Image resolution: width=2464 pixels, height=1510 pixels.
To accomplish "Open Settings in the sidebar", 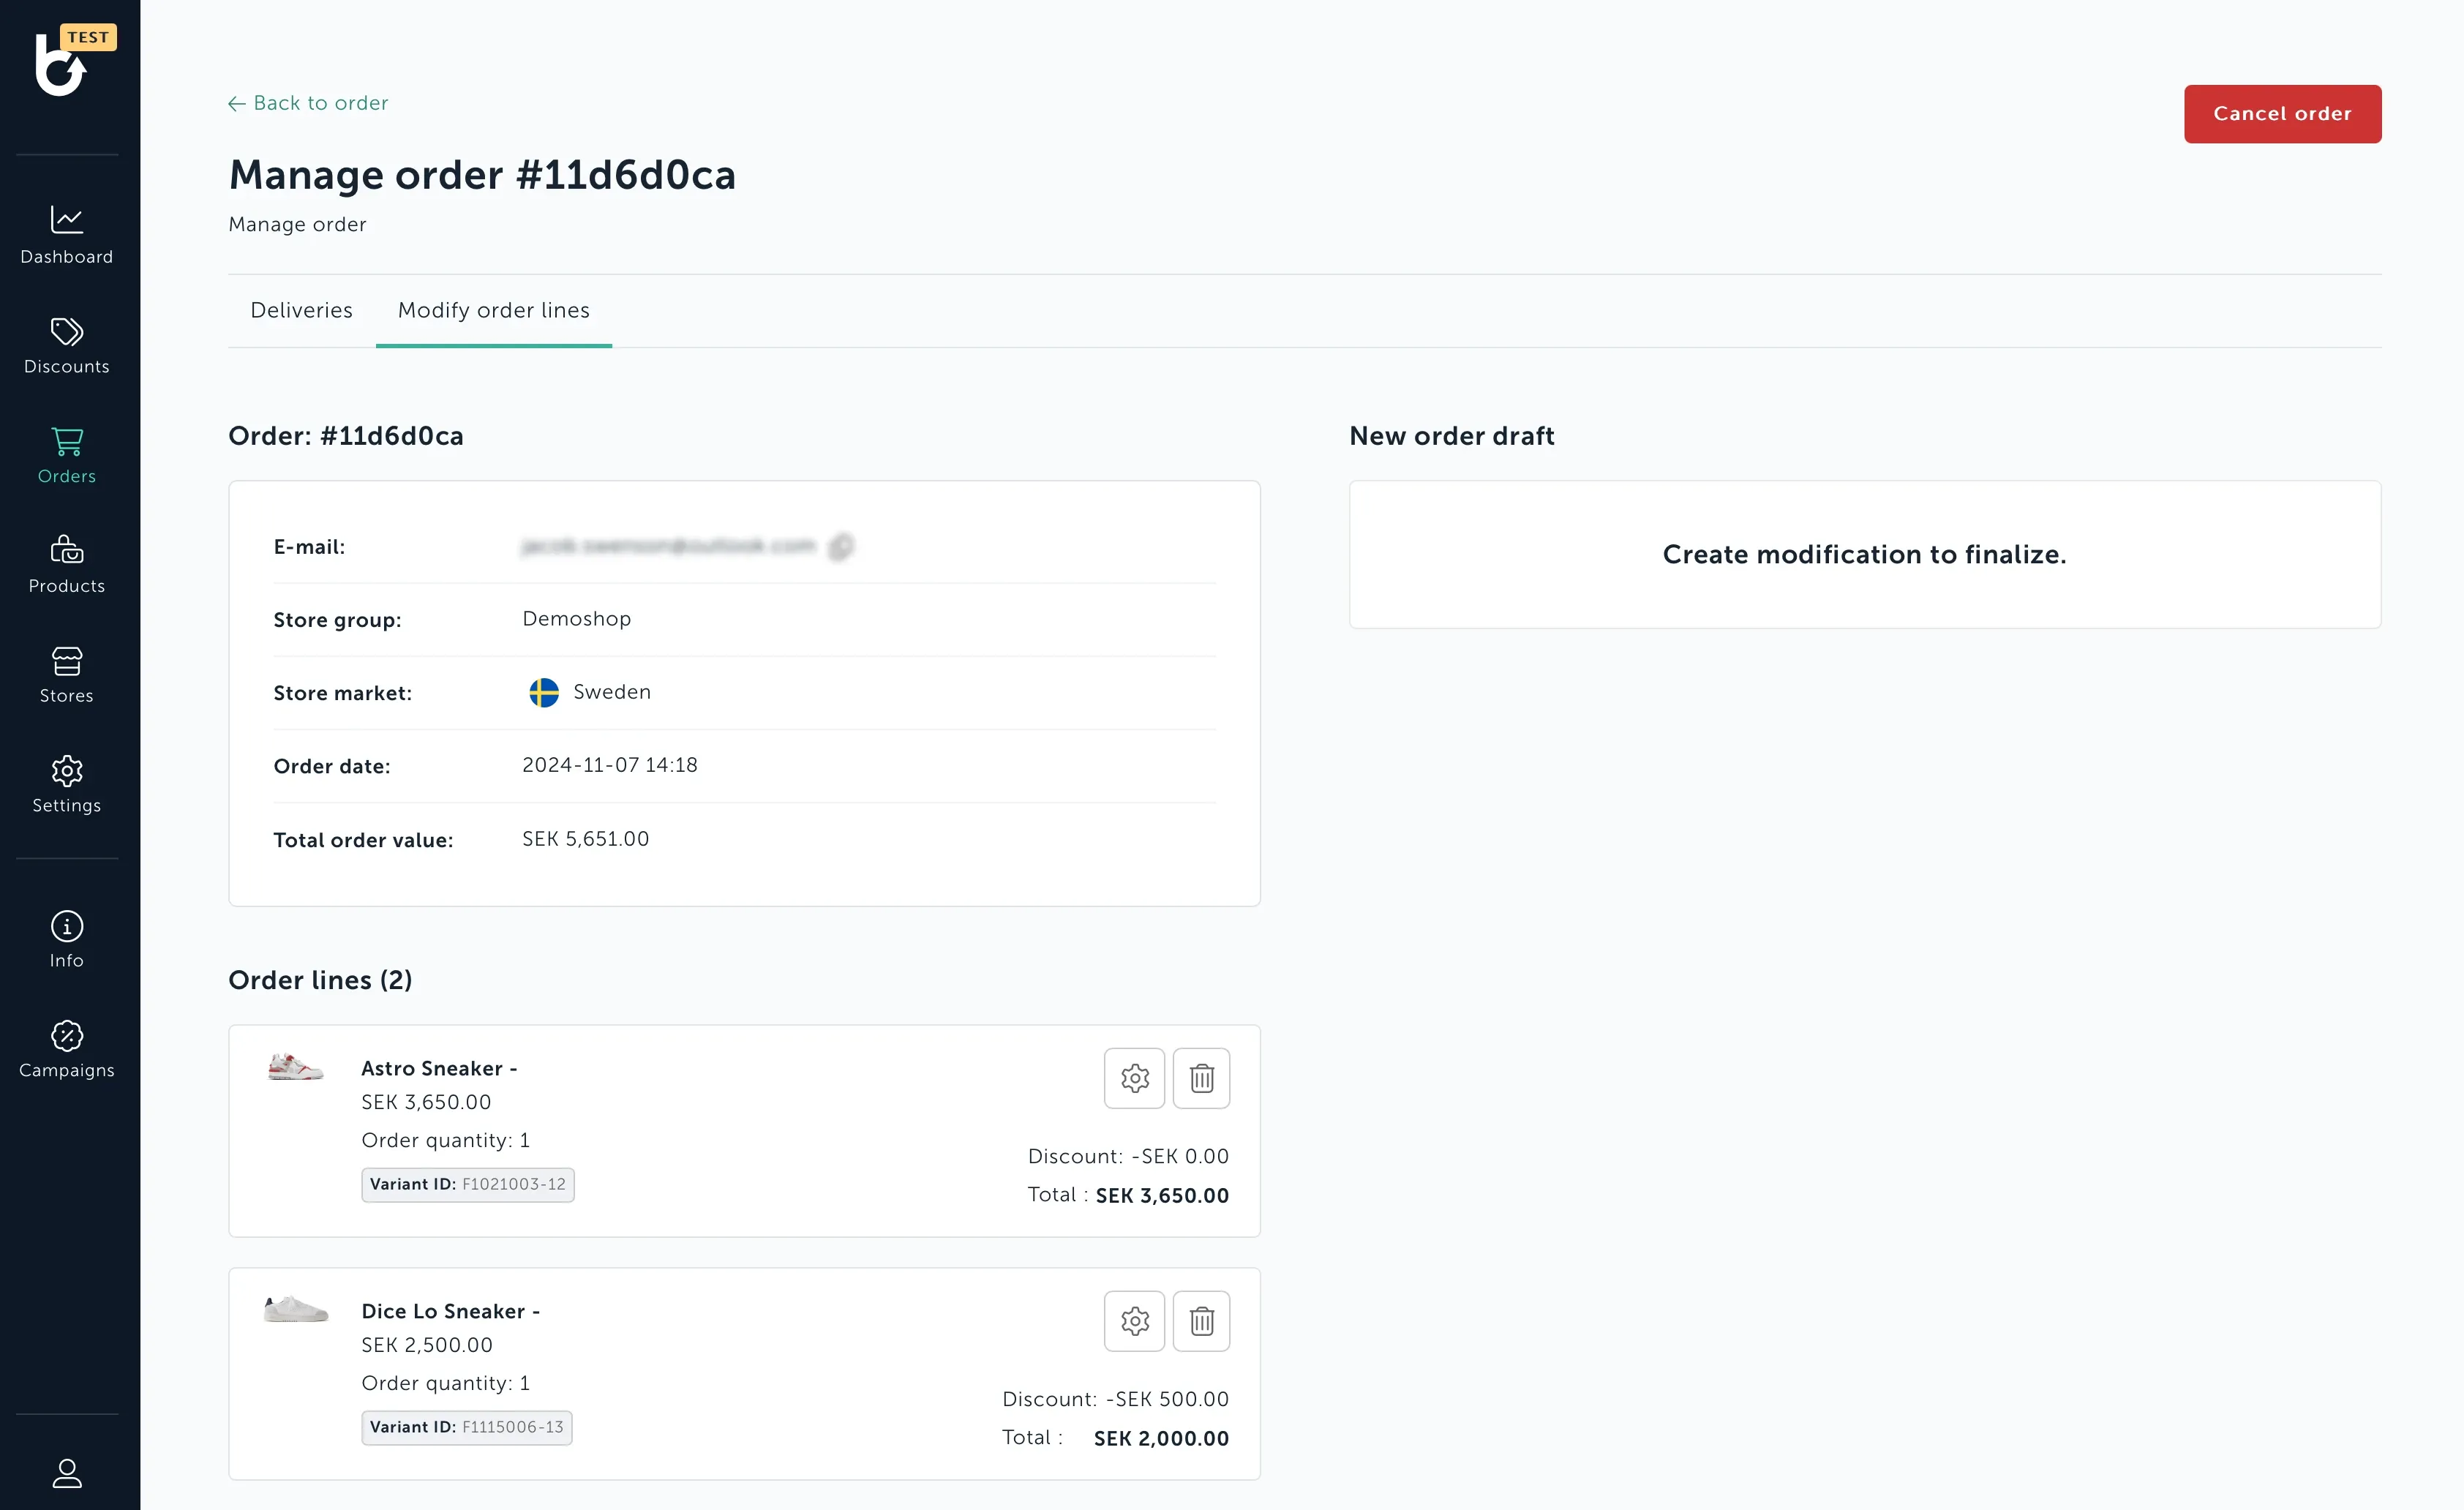I will click(x=67, y=785).
